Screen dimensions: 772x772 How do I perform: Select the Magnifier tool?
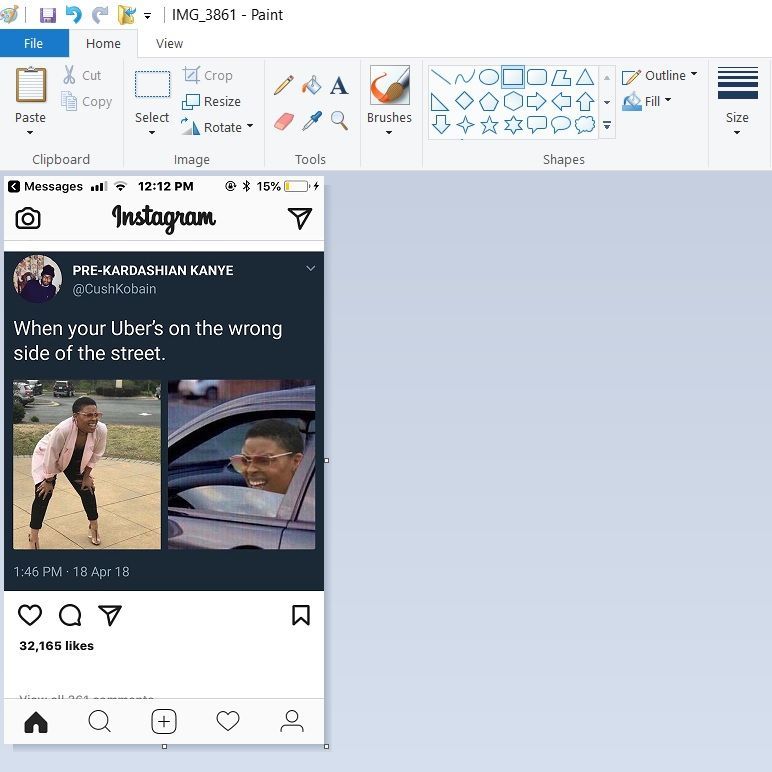339,121
